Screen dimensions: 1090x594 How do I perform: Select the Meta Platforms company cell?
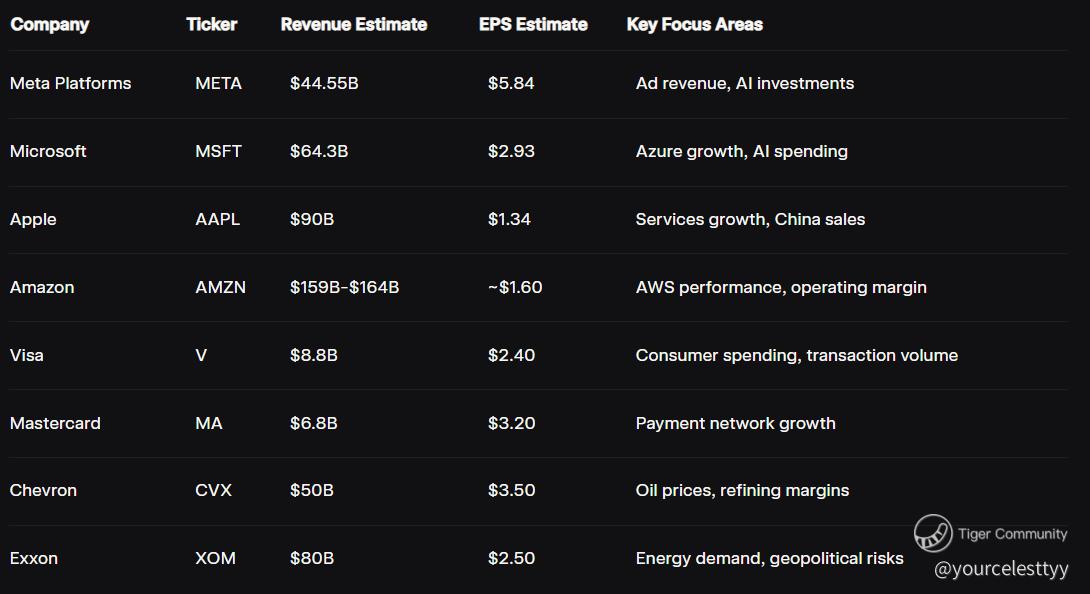pos(70,83)
